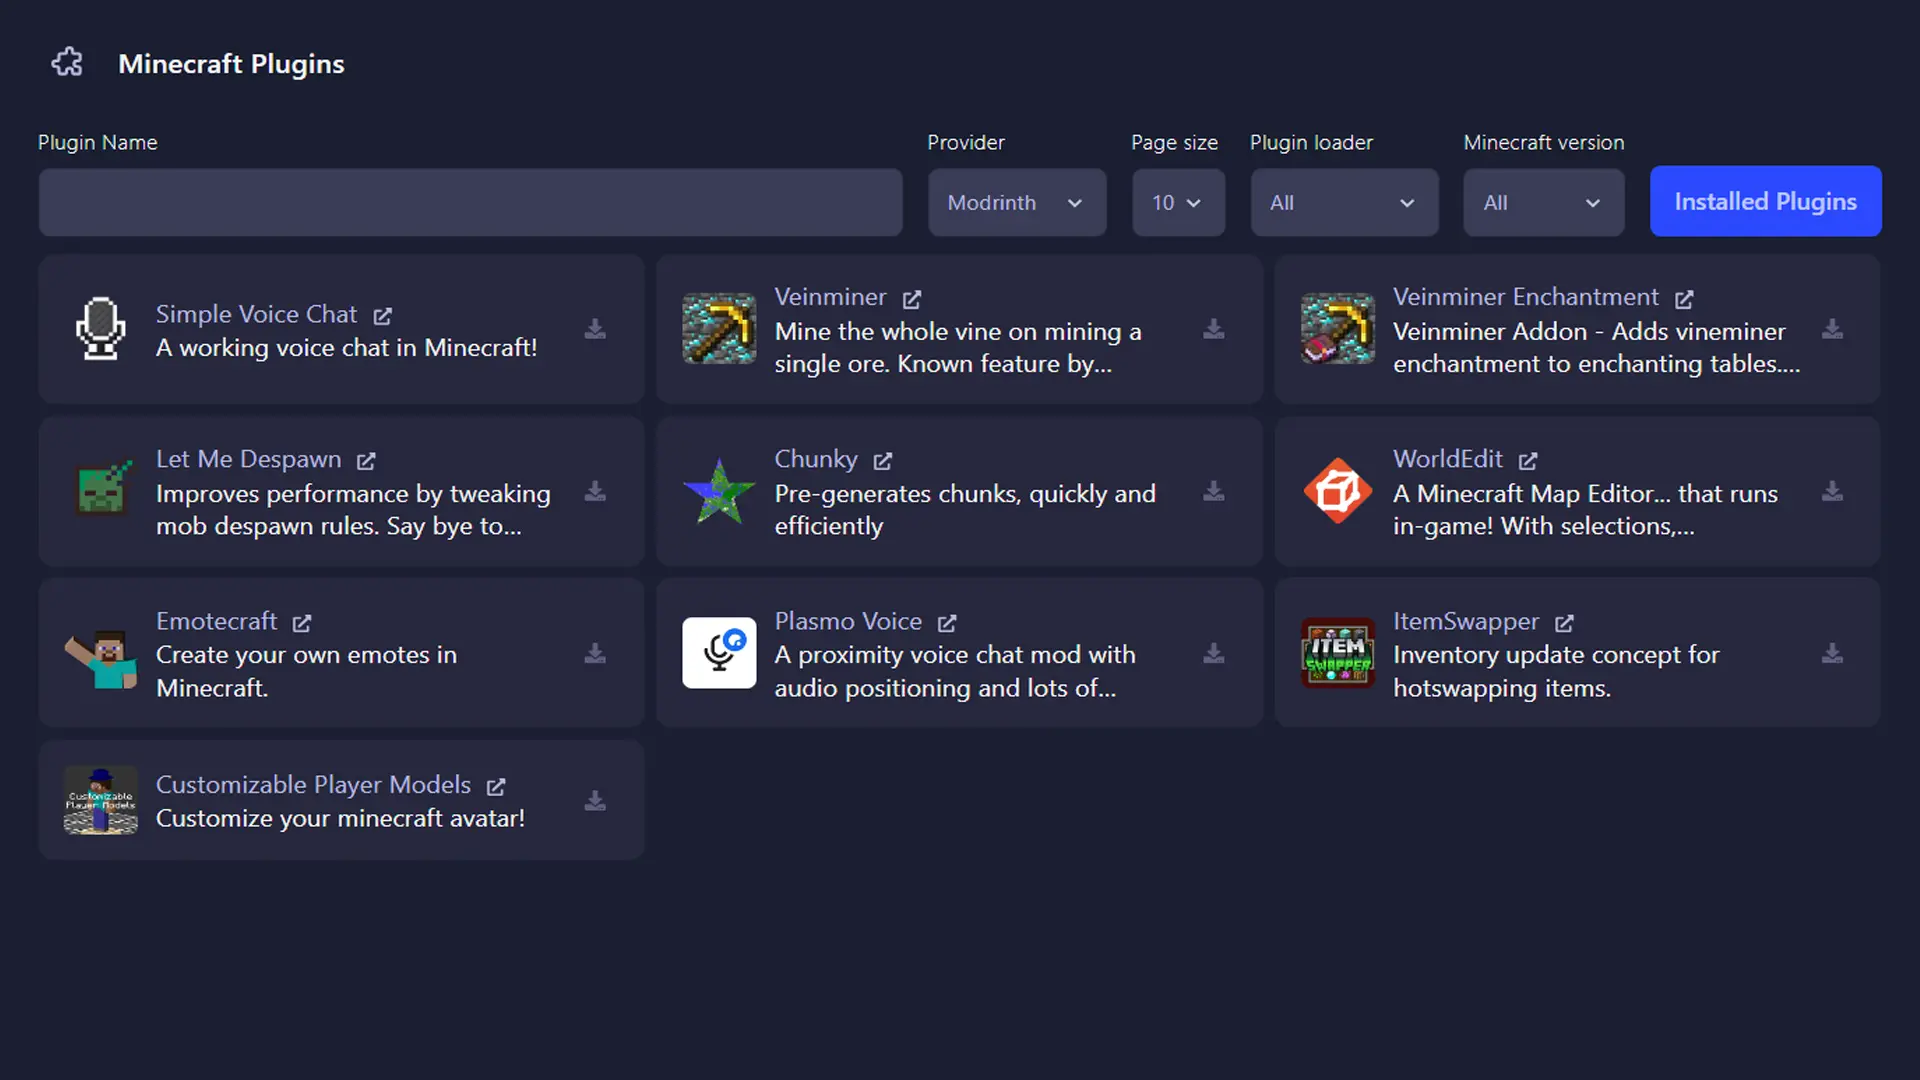Select the Veinminer Enchantment card

pos(1575,329)
